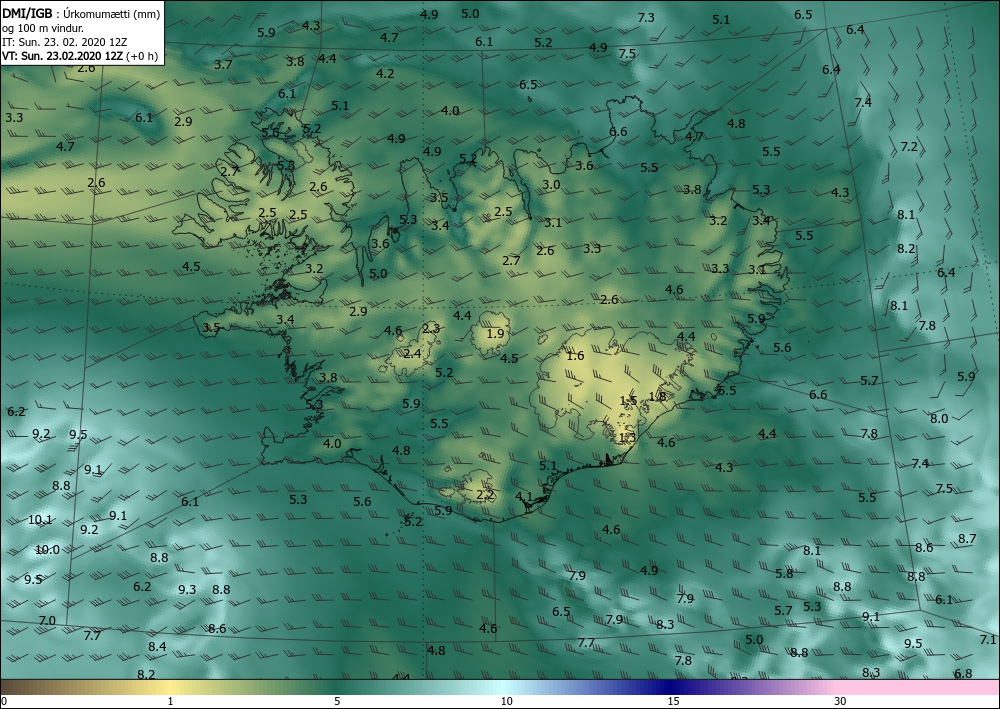Click the 'og 100 m vindur.' legend line
This screenshot has width=1000, height=709.
[x=43, y=28]
